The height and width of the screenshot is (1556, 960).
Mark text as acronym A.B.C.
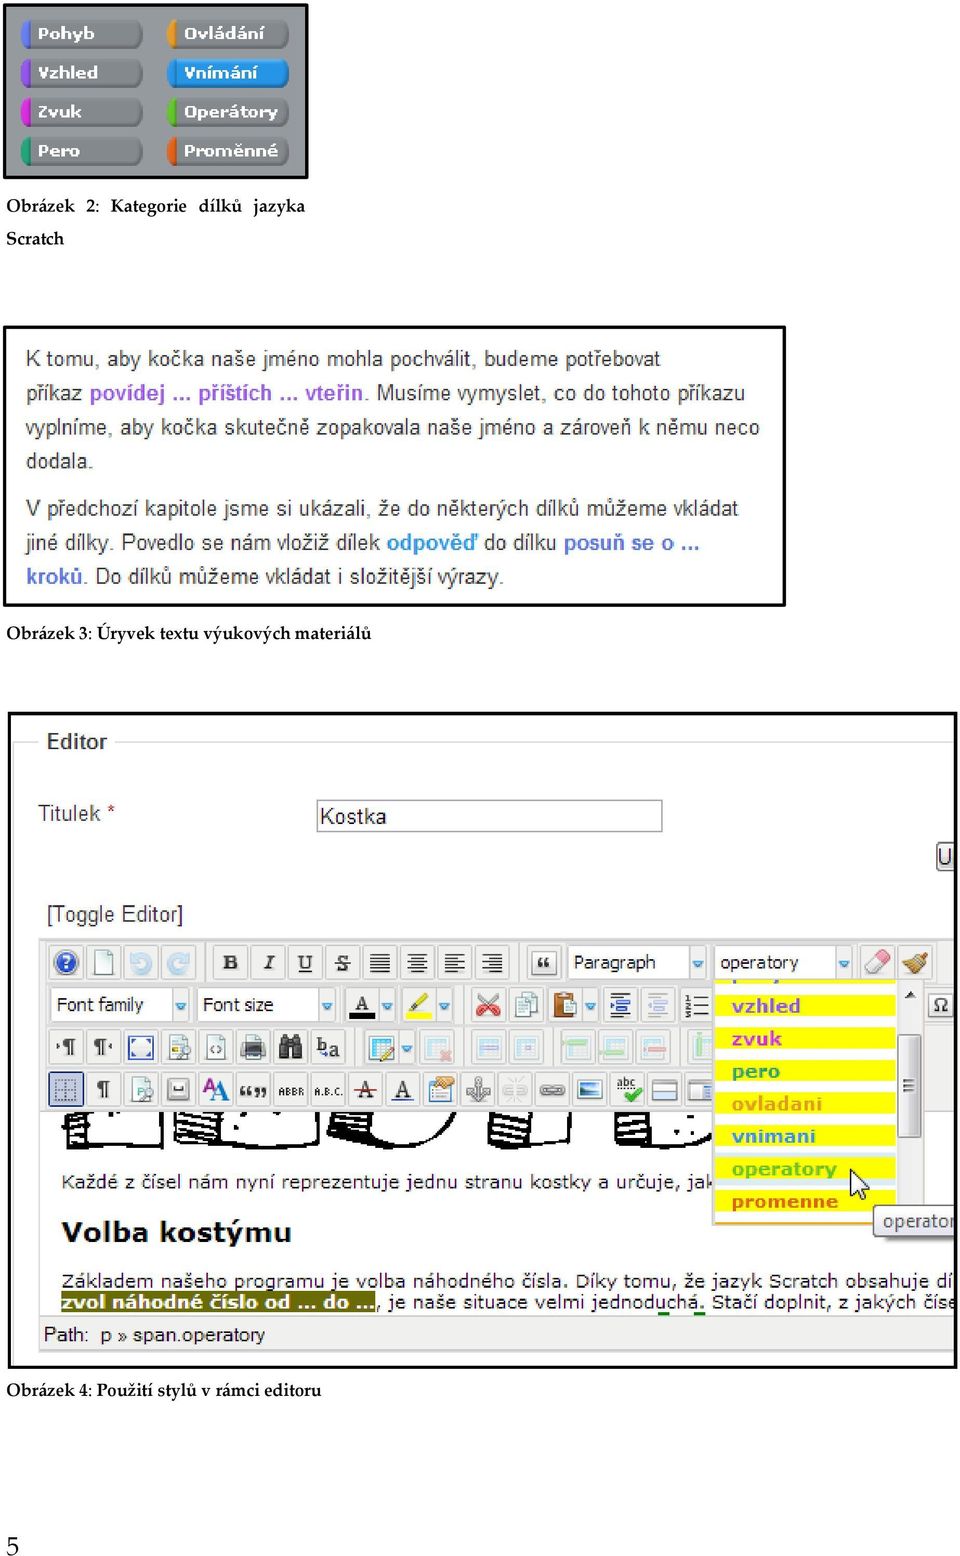pos(328,1089)
